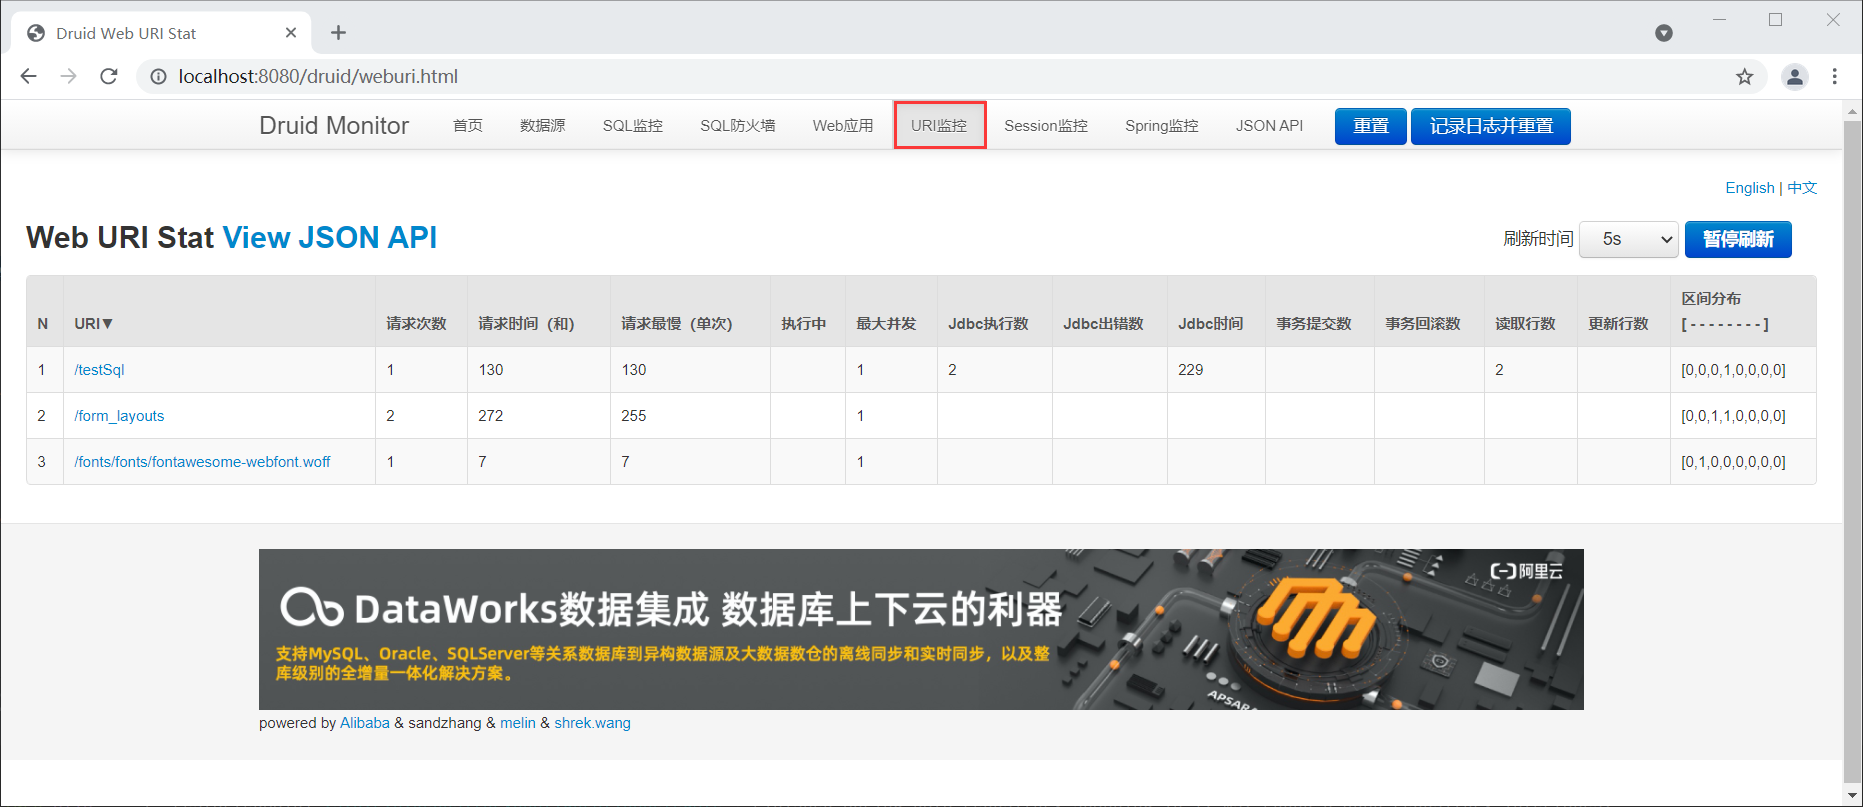Open the /form_layouts URI link
1863x807 pixels.
tap(119, 416)
